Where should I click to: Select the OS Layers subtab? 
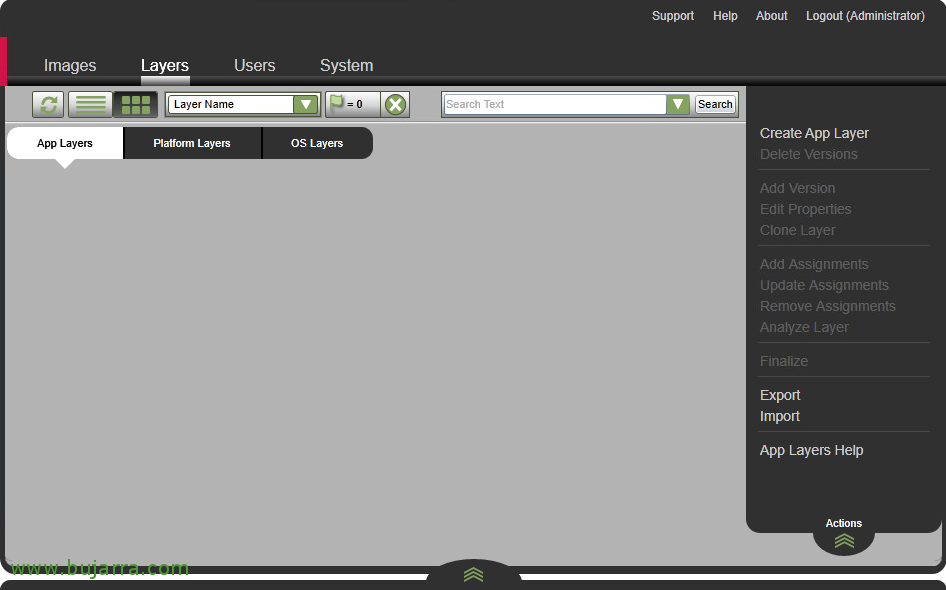(317, 143)
